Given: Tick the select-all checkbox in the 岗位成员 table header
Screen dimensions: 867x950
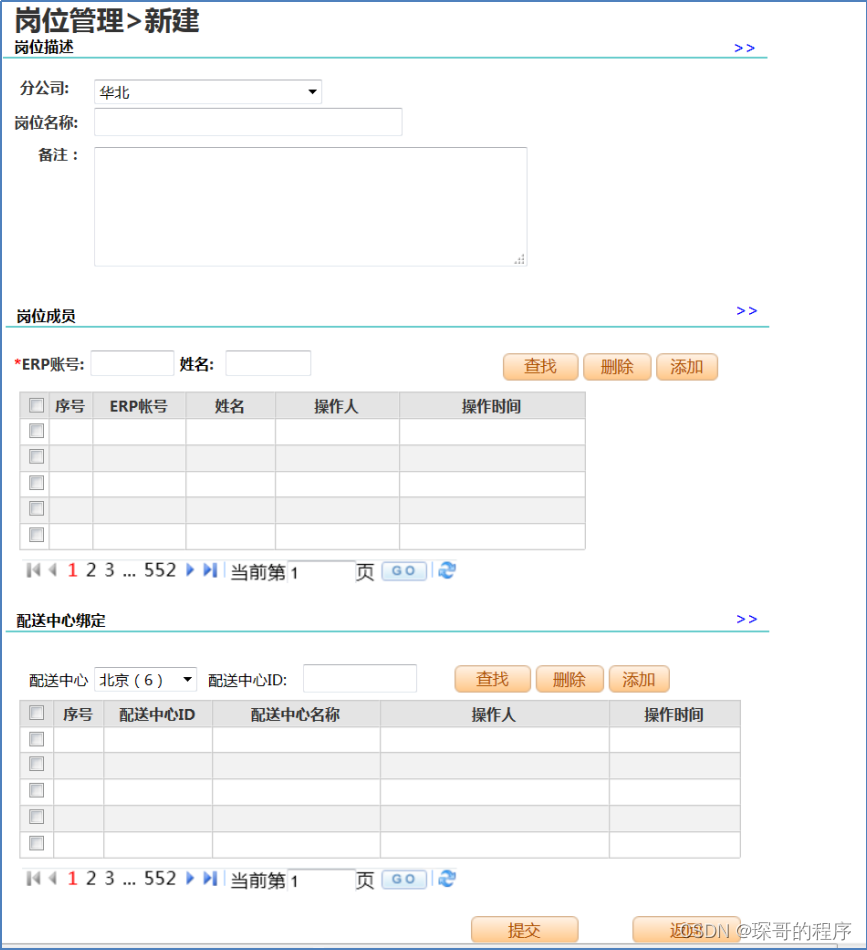Looking at the screenshot, I should click(36, 405).
